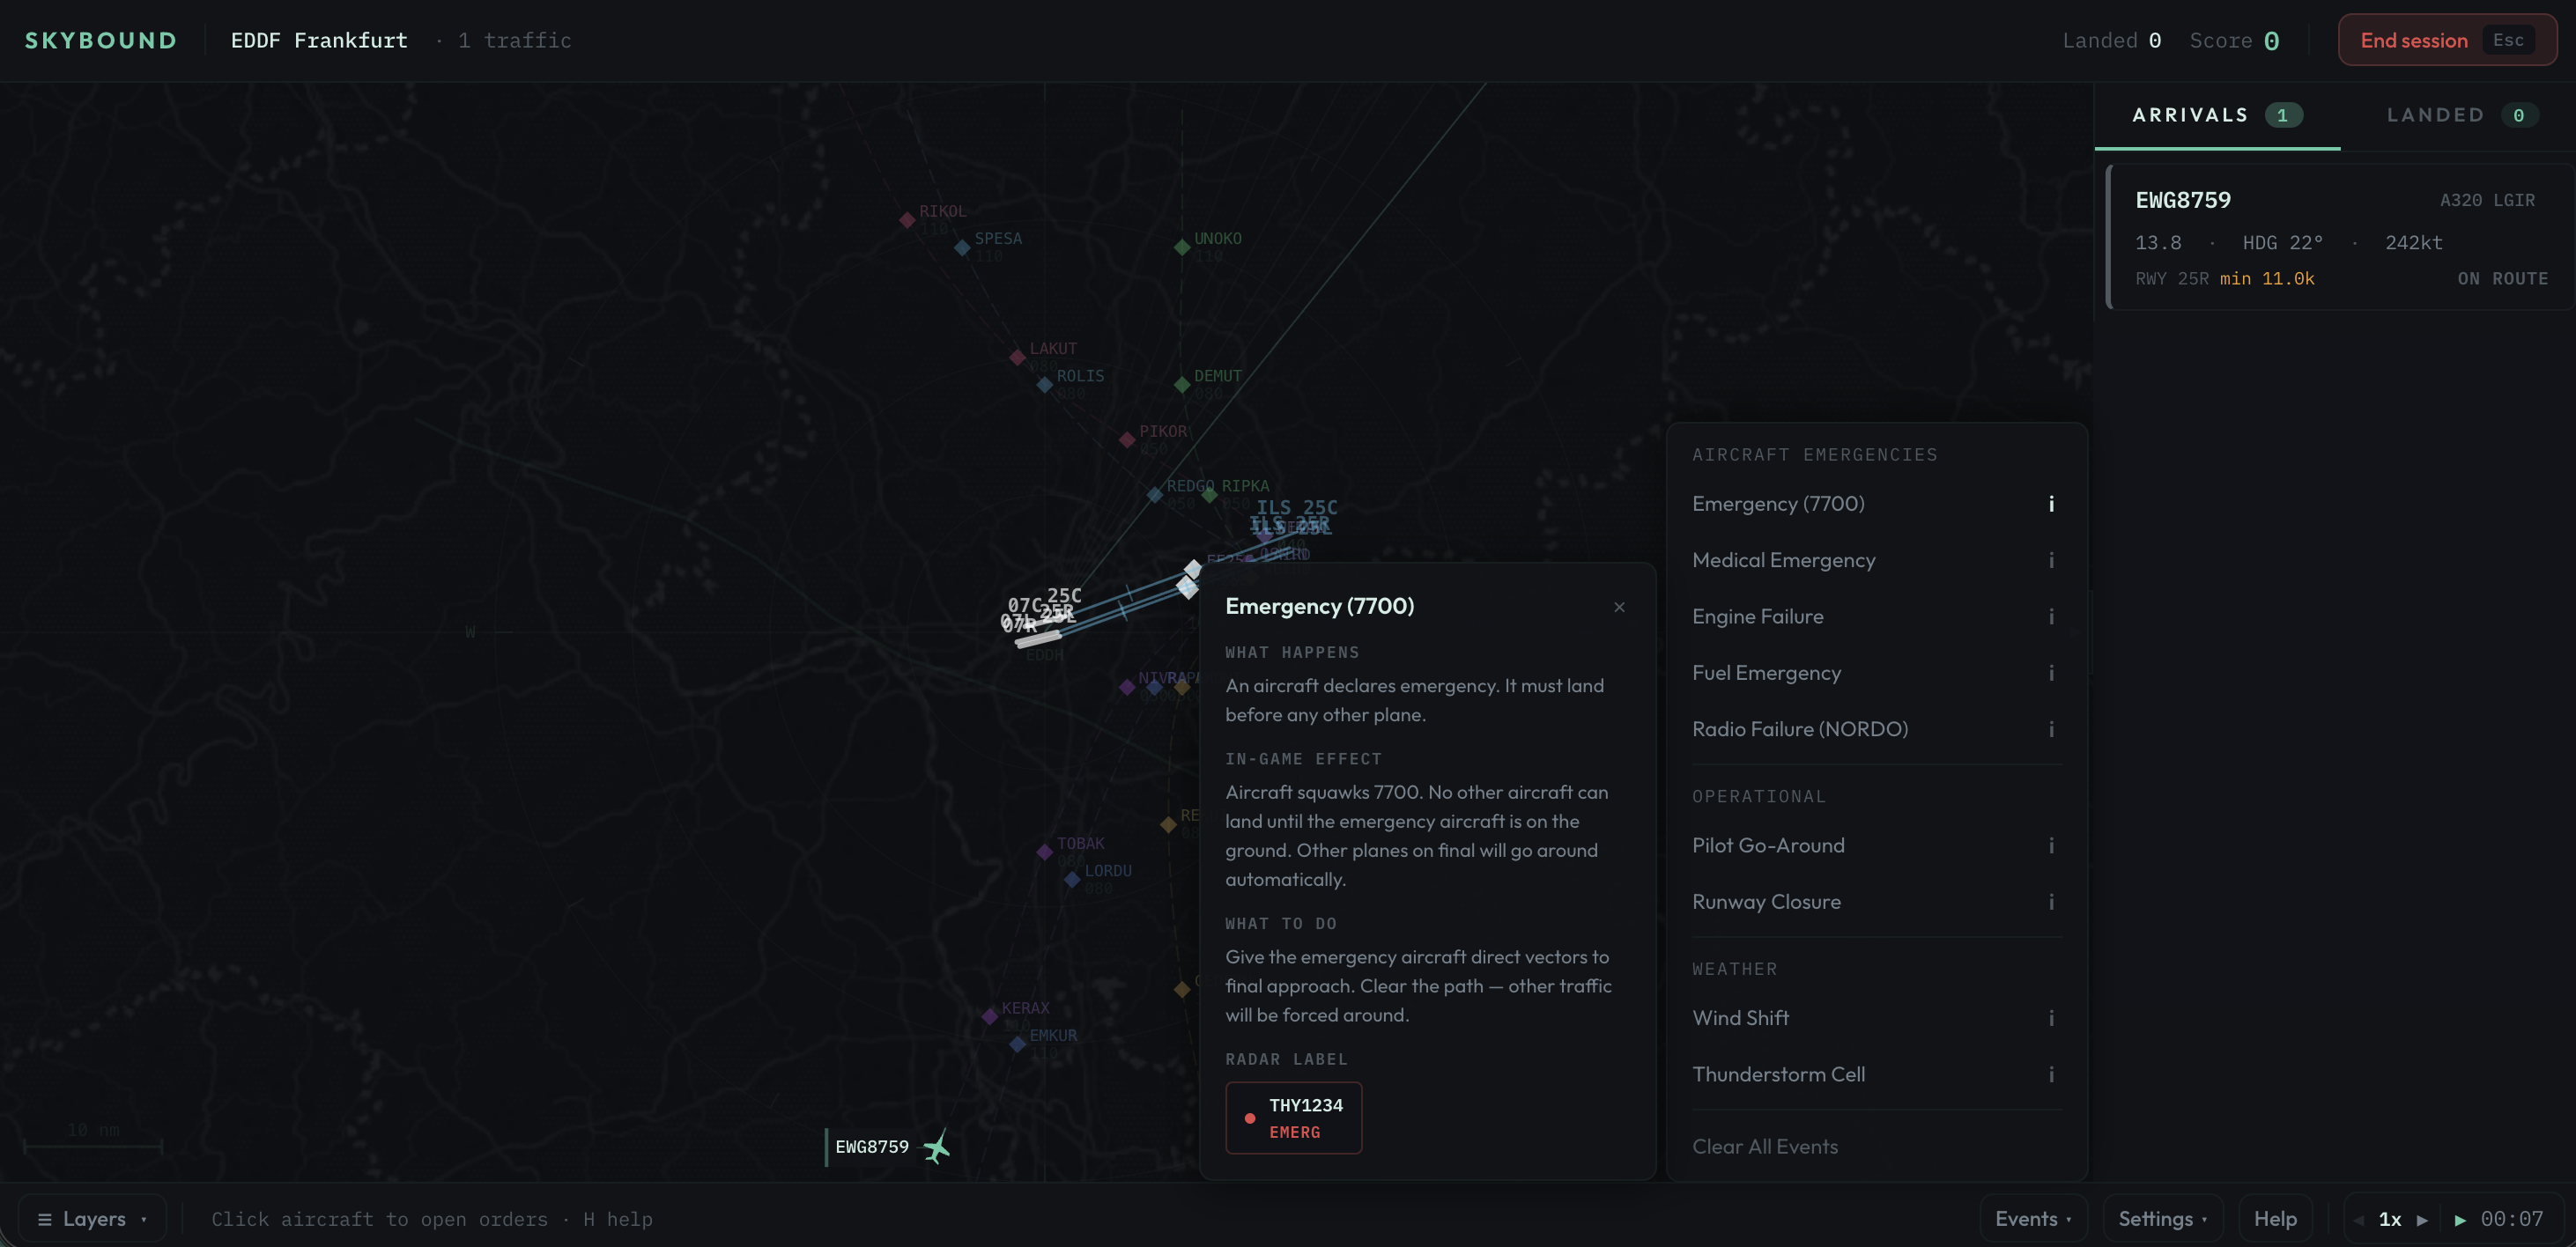Open the Layers dropdown menu
Screen dimensions: 2576x1247
[92, 1219]
